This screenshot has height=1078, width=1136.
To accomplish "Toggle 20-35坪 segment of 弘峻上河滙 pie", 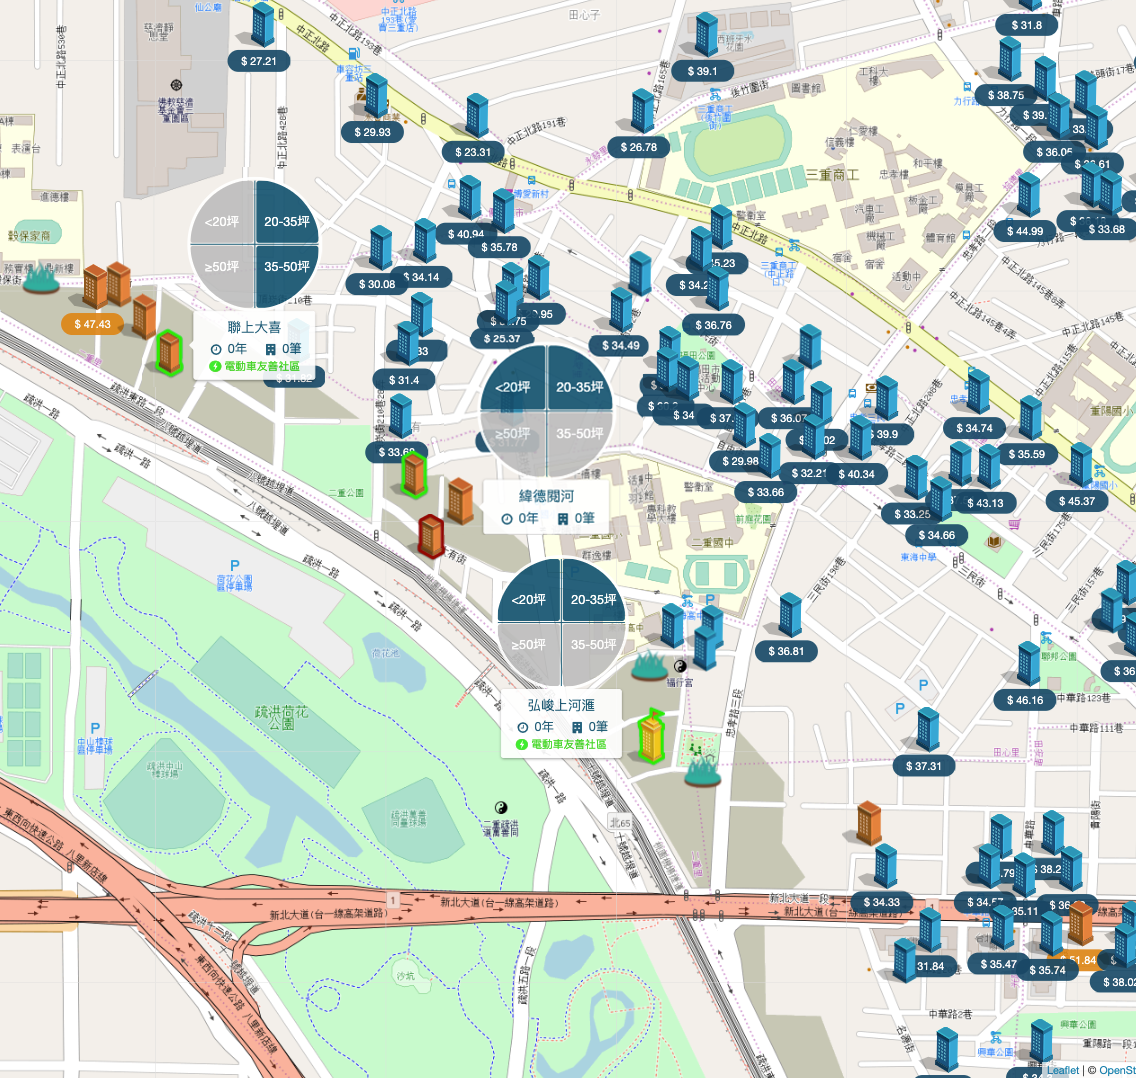I will pyautogui.click(x=593, y=599).
